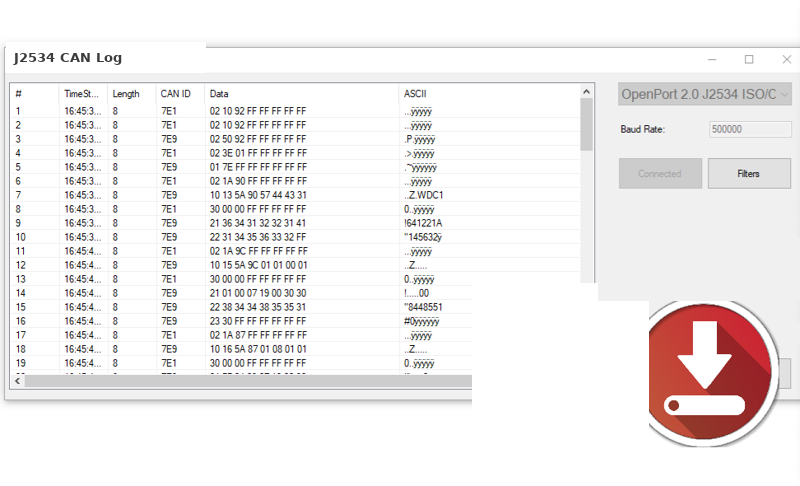Click CAN ID 7E9 in row 3
The image size is (800, 486).
169,139
